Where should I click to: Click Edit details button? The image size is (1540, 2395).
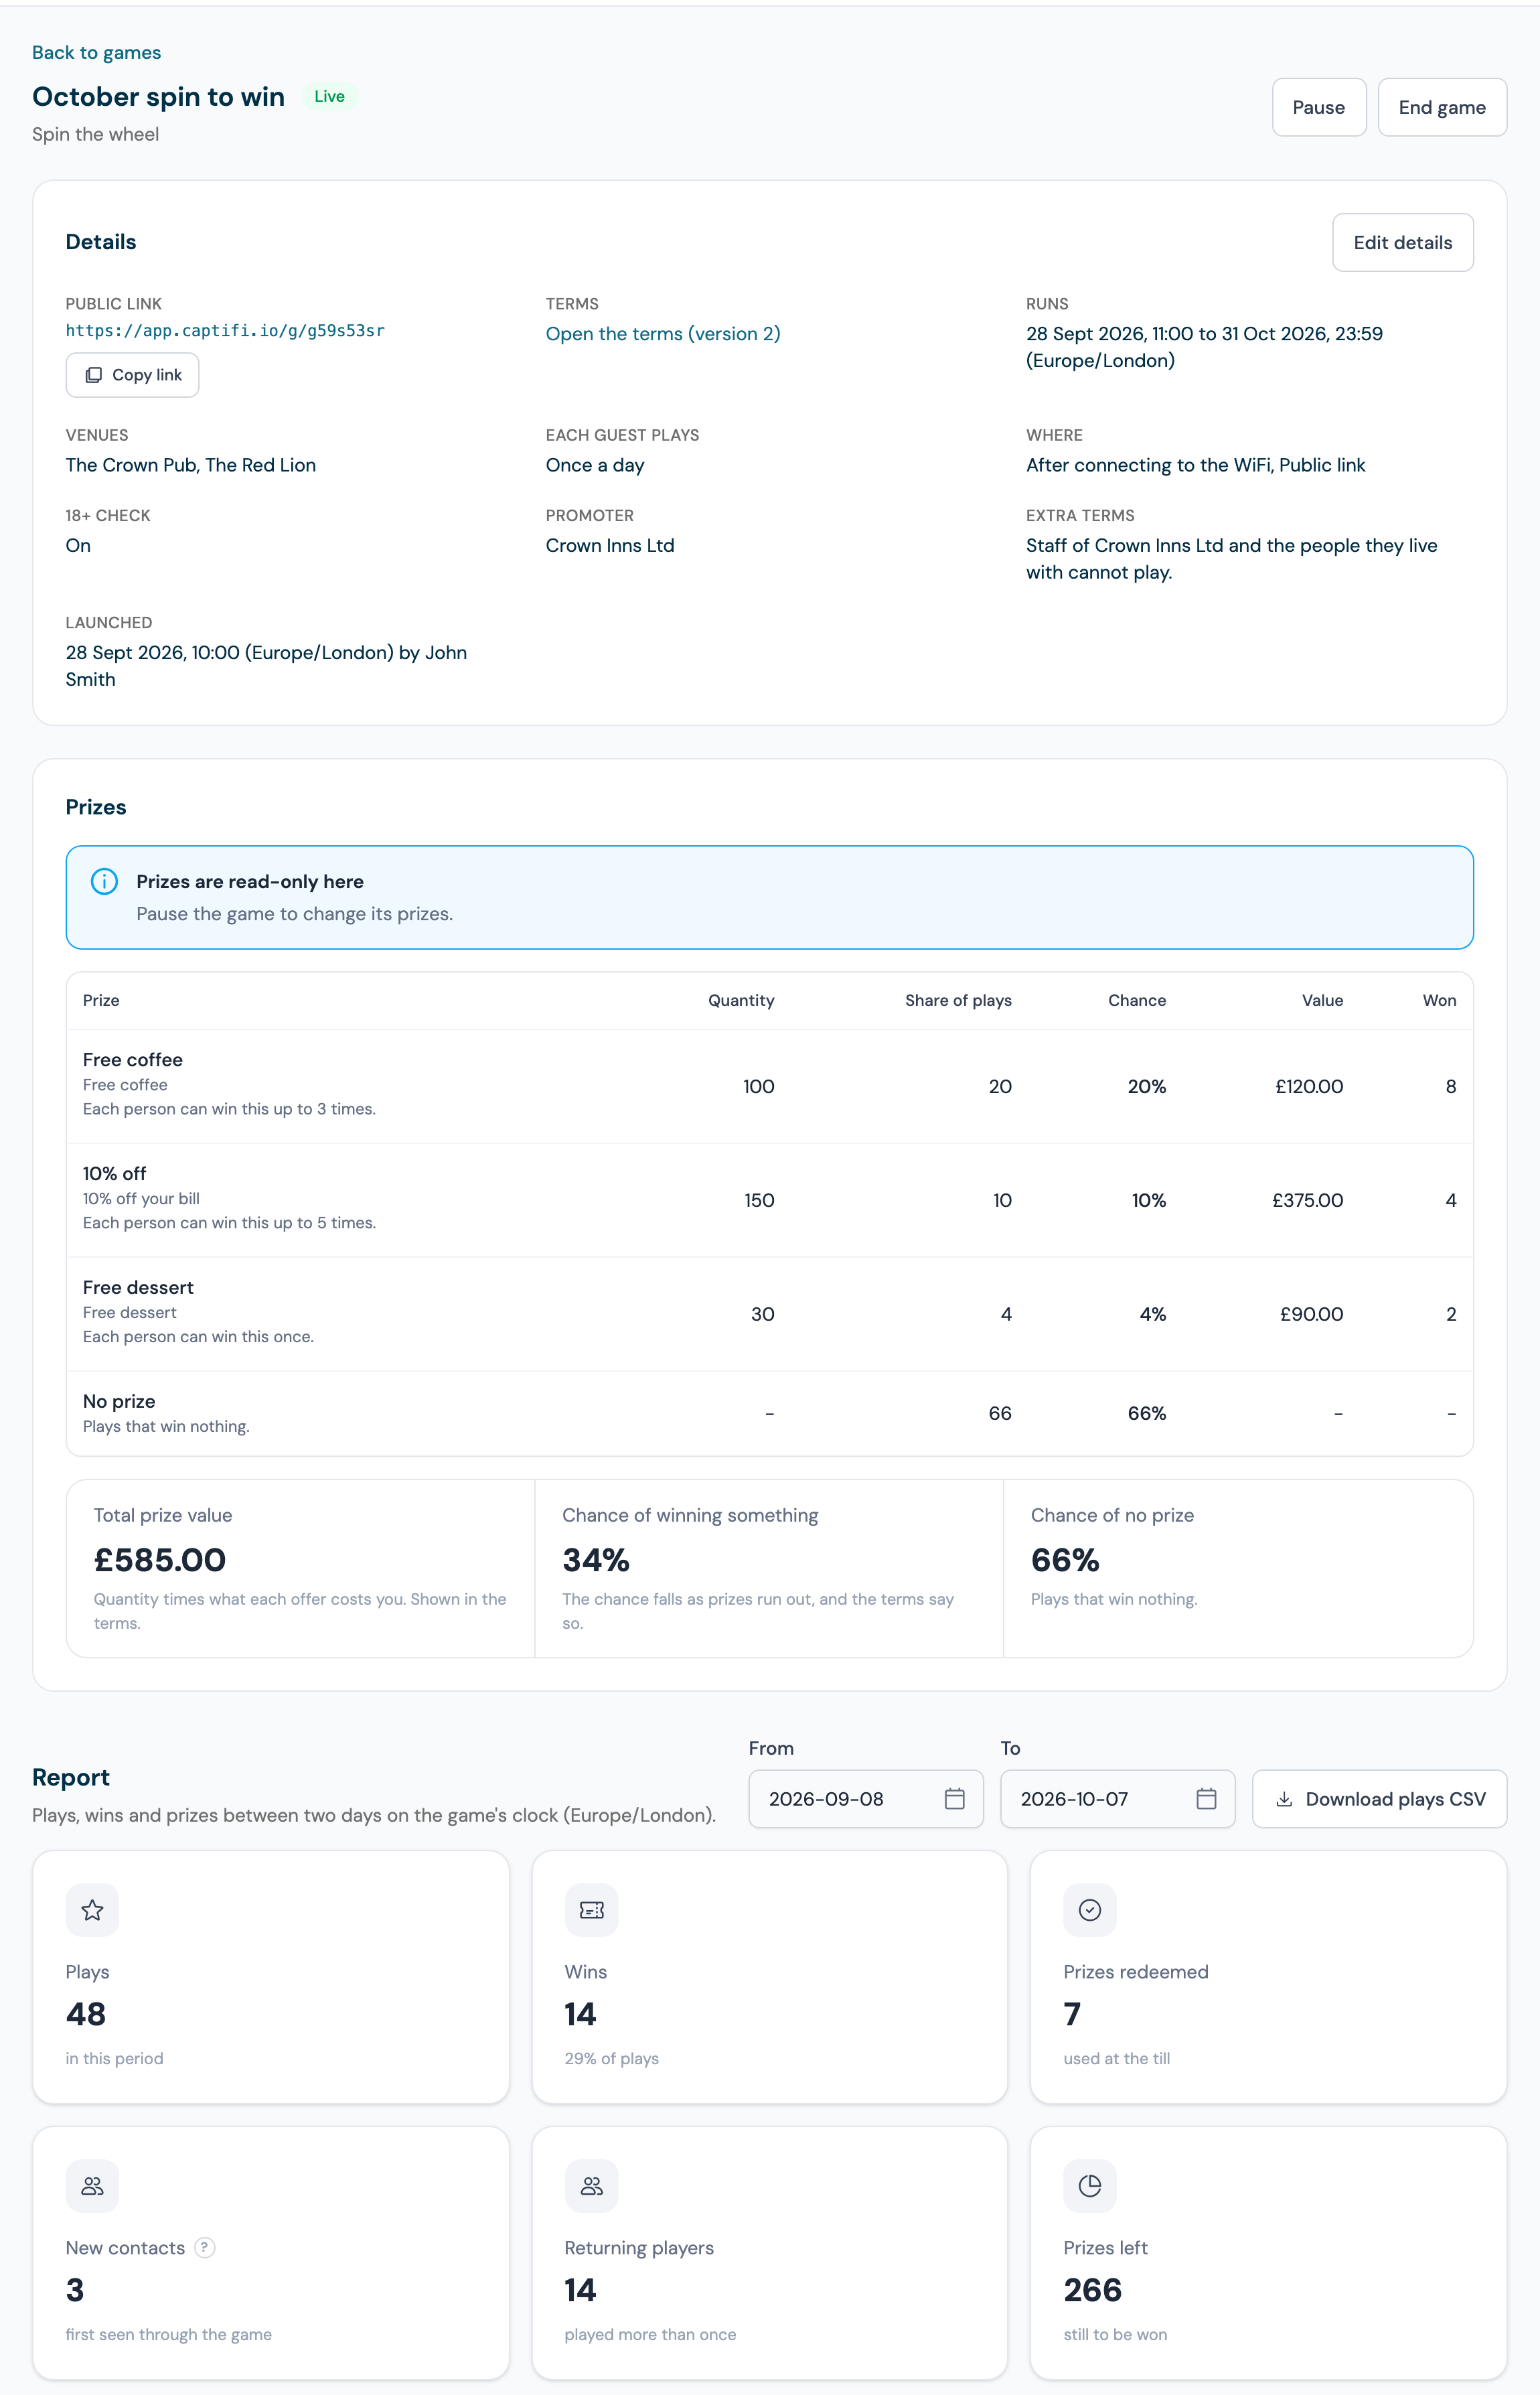(1402, 242)
